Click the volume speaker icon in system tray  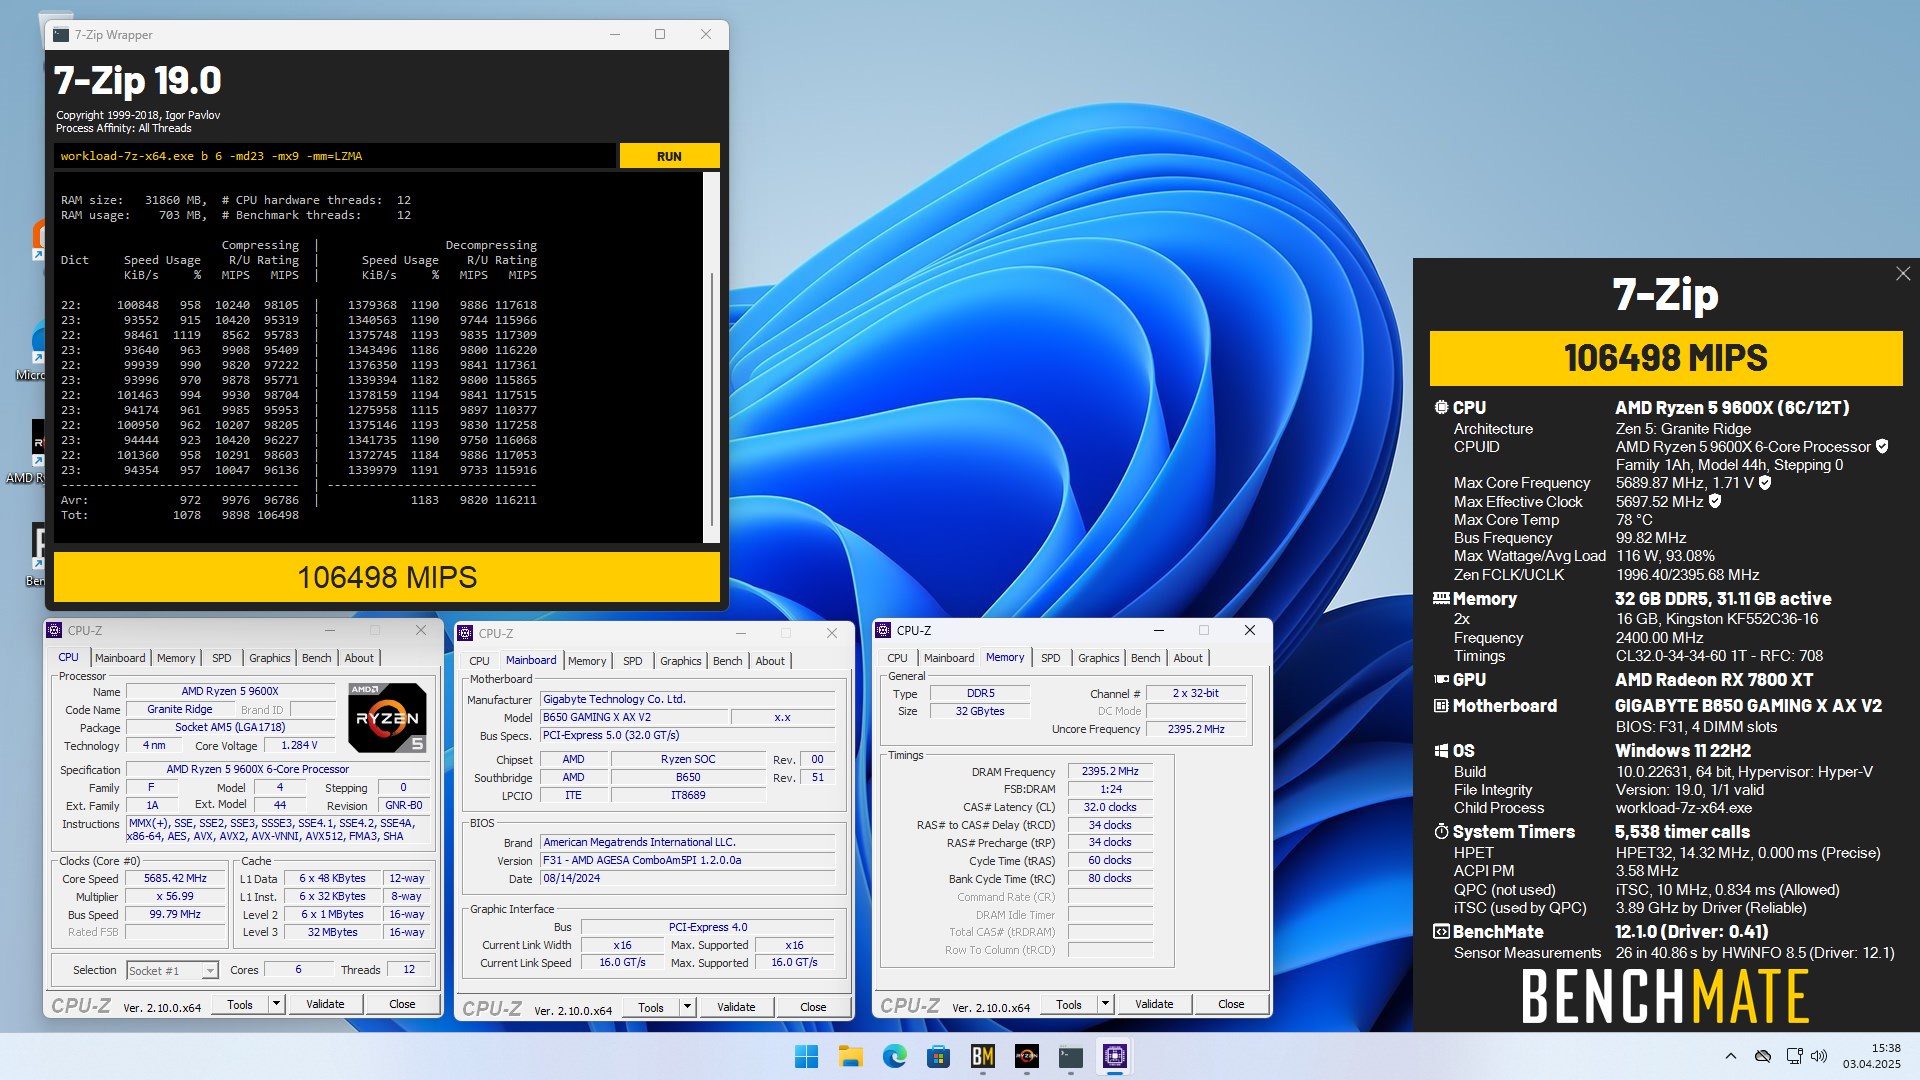(1819, 1056)
